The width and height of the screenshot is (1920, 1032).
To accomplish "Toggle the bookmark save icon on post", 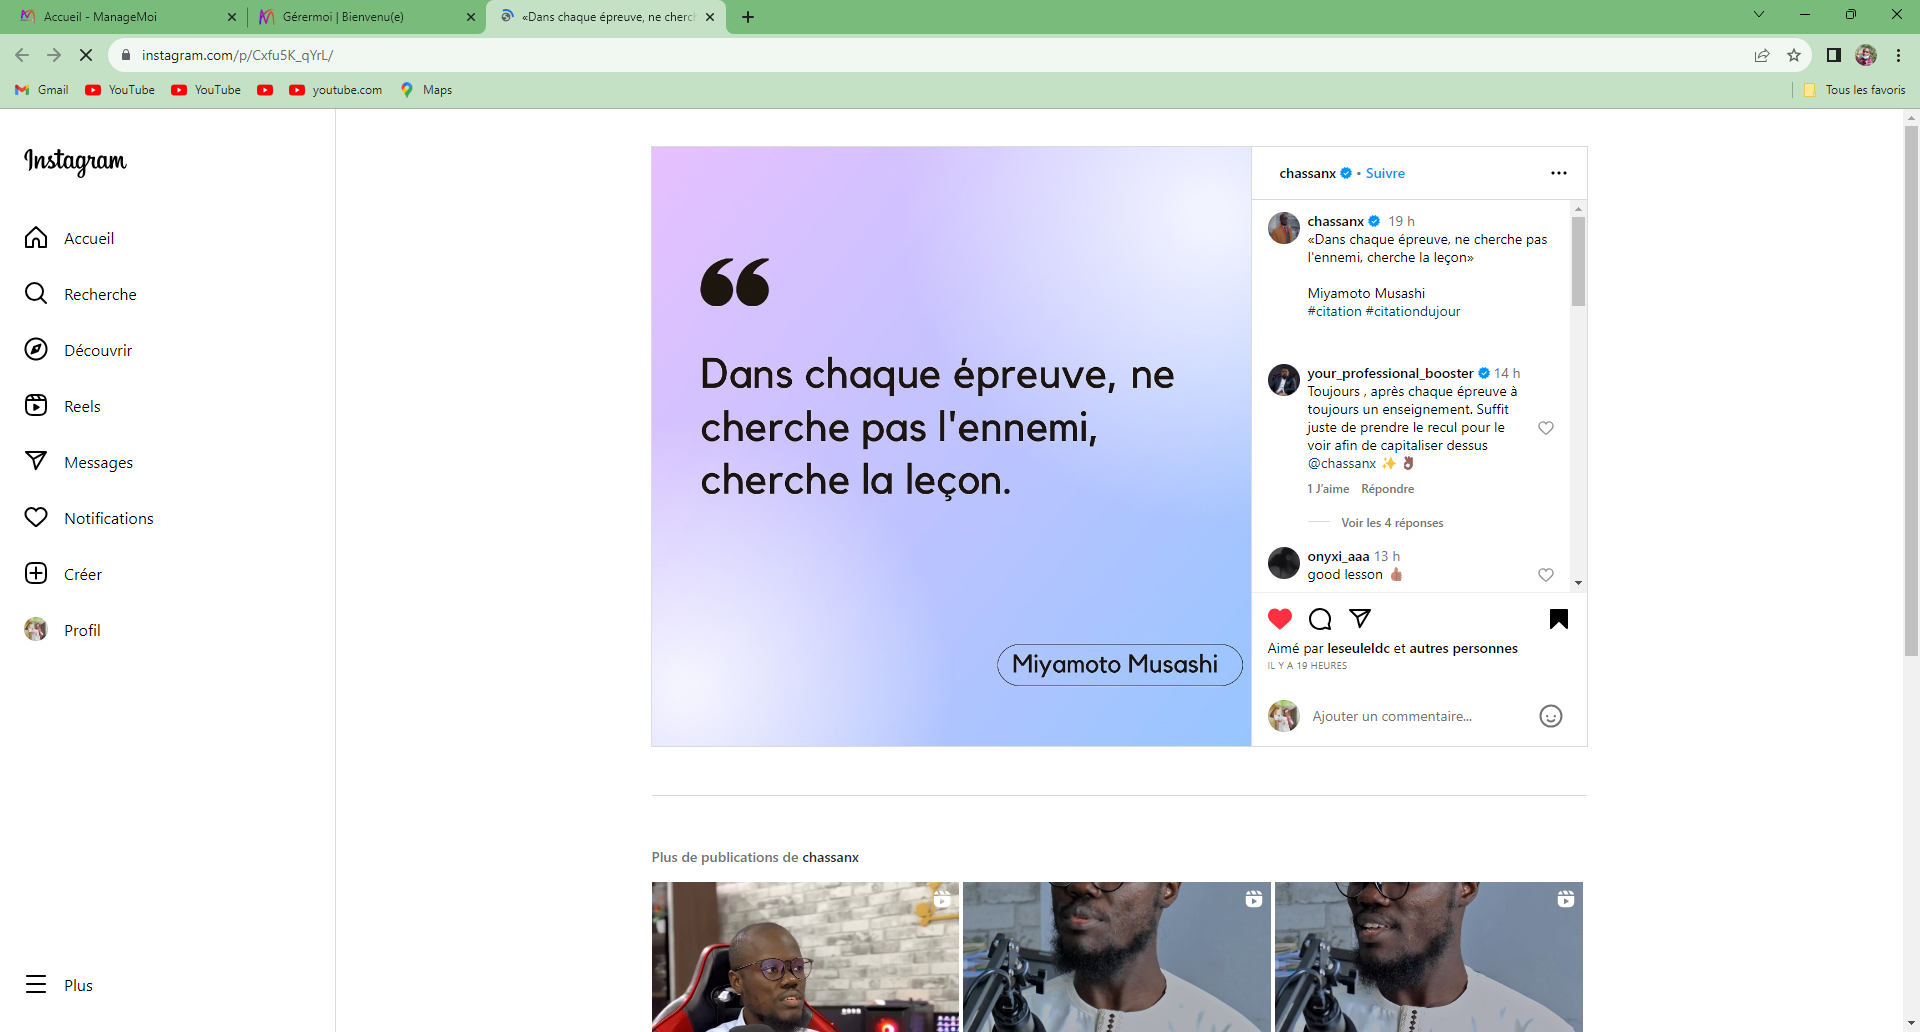I will pyautogui.click(x=1558, y=619).
